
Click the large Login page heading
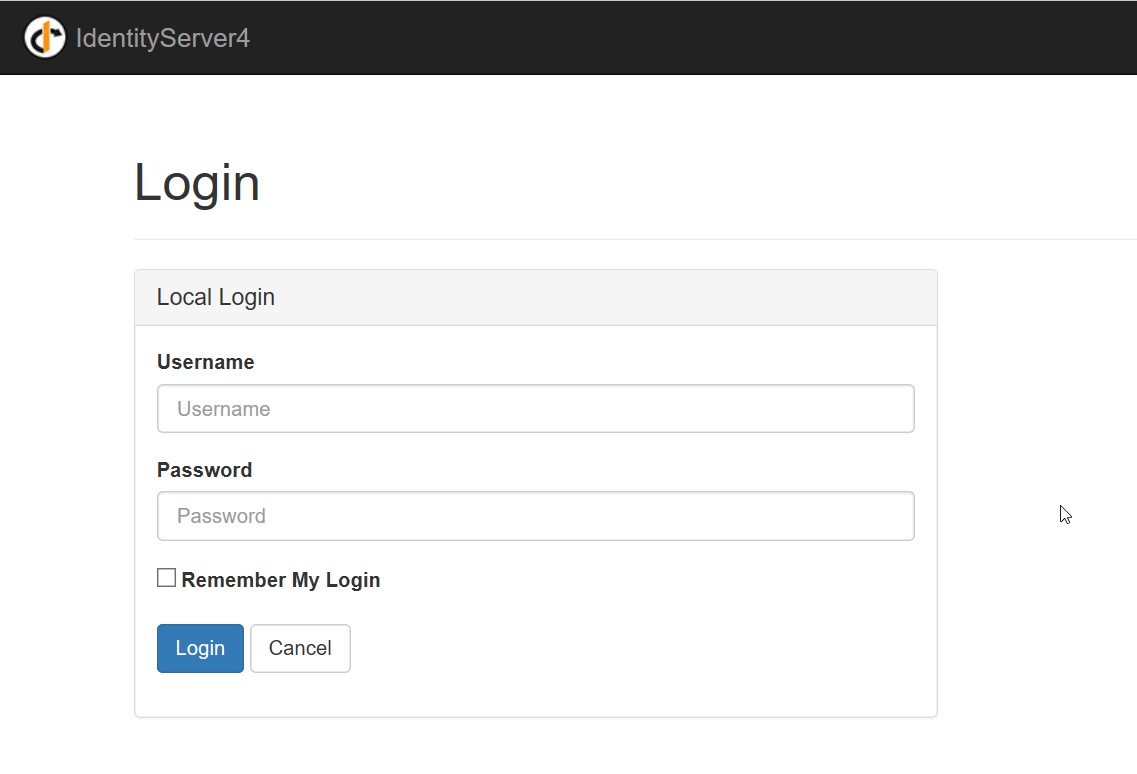pos(197,183)
